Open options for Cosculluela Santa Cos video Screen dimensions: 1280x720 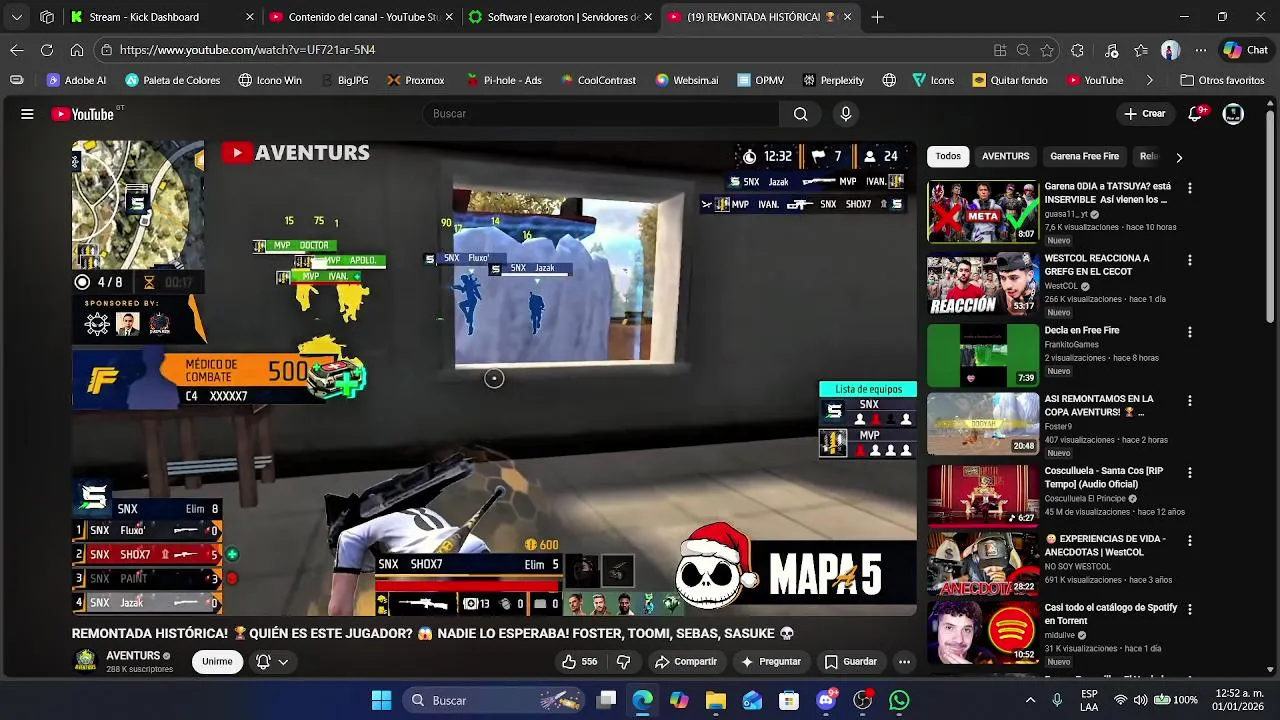tap(1189, 473)
